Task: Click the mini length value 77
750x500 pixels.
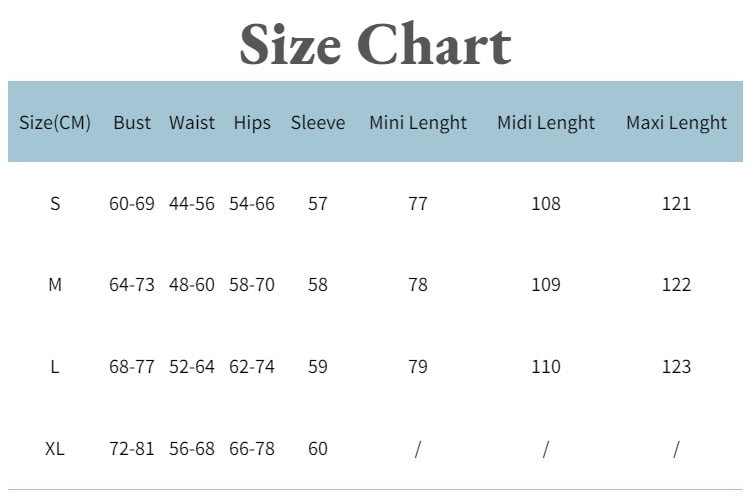Action: 418,204
